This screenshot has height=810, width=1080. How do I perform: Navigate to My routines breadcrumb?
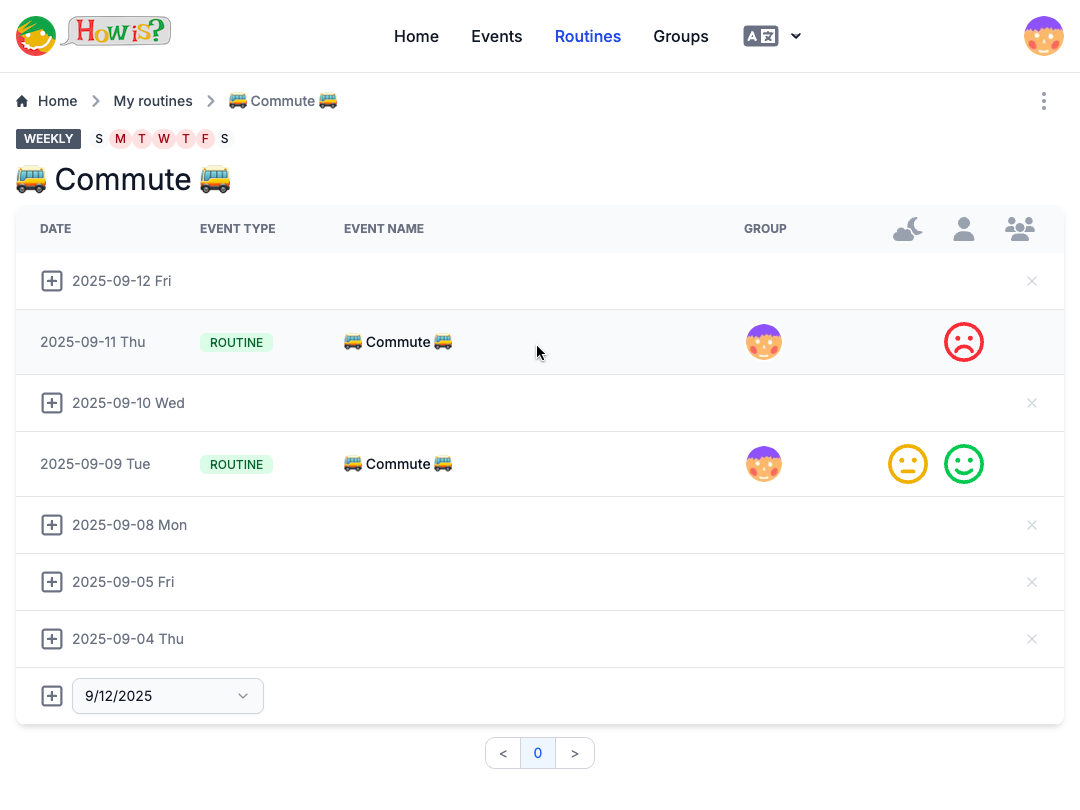(x=152, y=101)
